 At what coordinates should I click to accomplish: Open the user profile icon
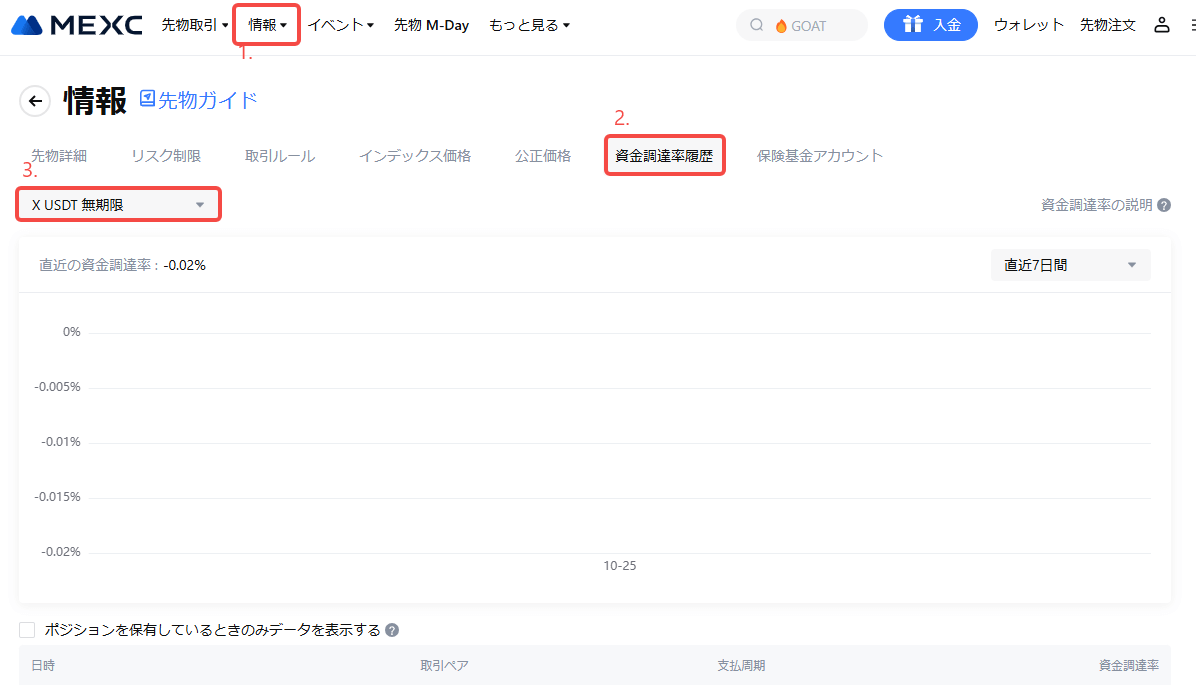1161,25
